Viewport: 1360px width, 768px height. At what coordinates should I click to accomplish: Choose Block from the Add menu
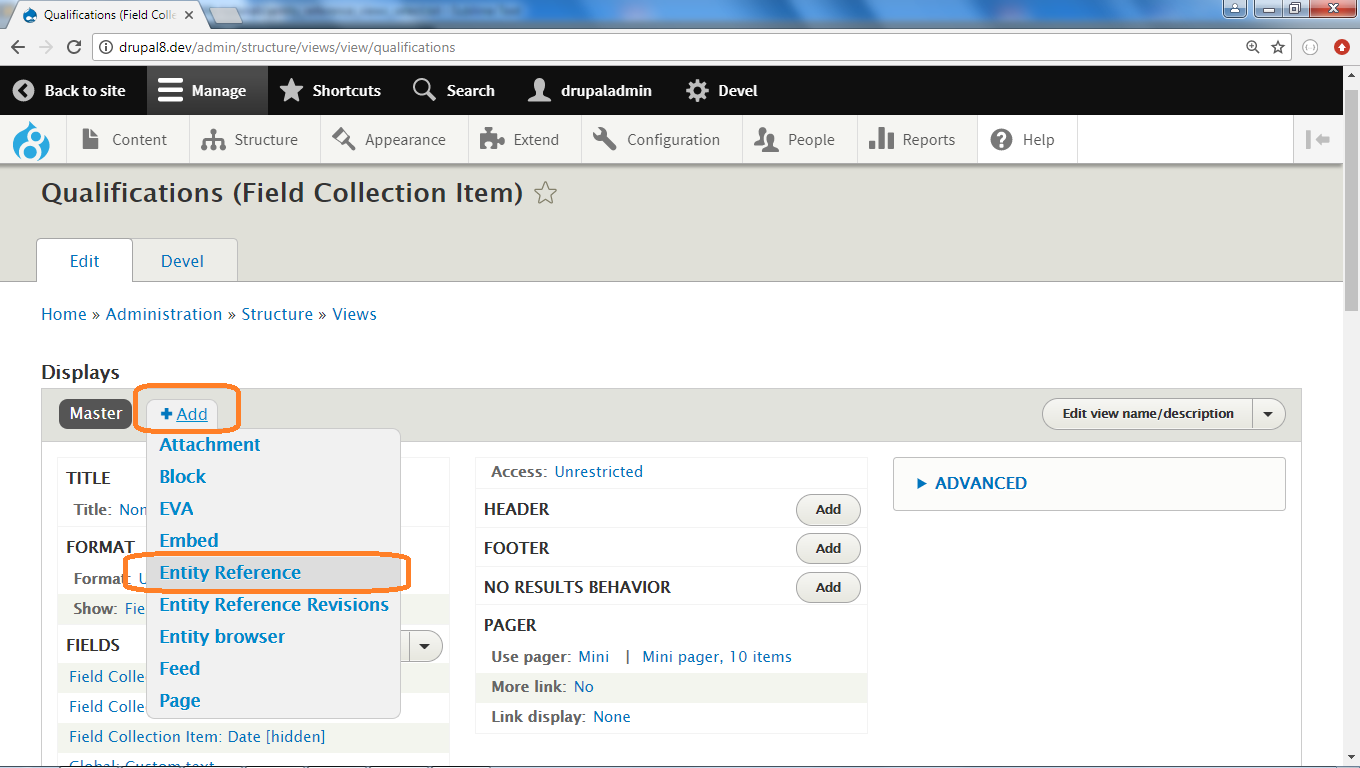[x=183, y=477]
